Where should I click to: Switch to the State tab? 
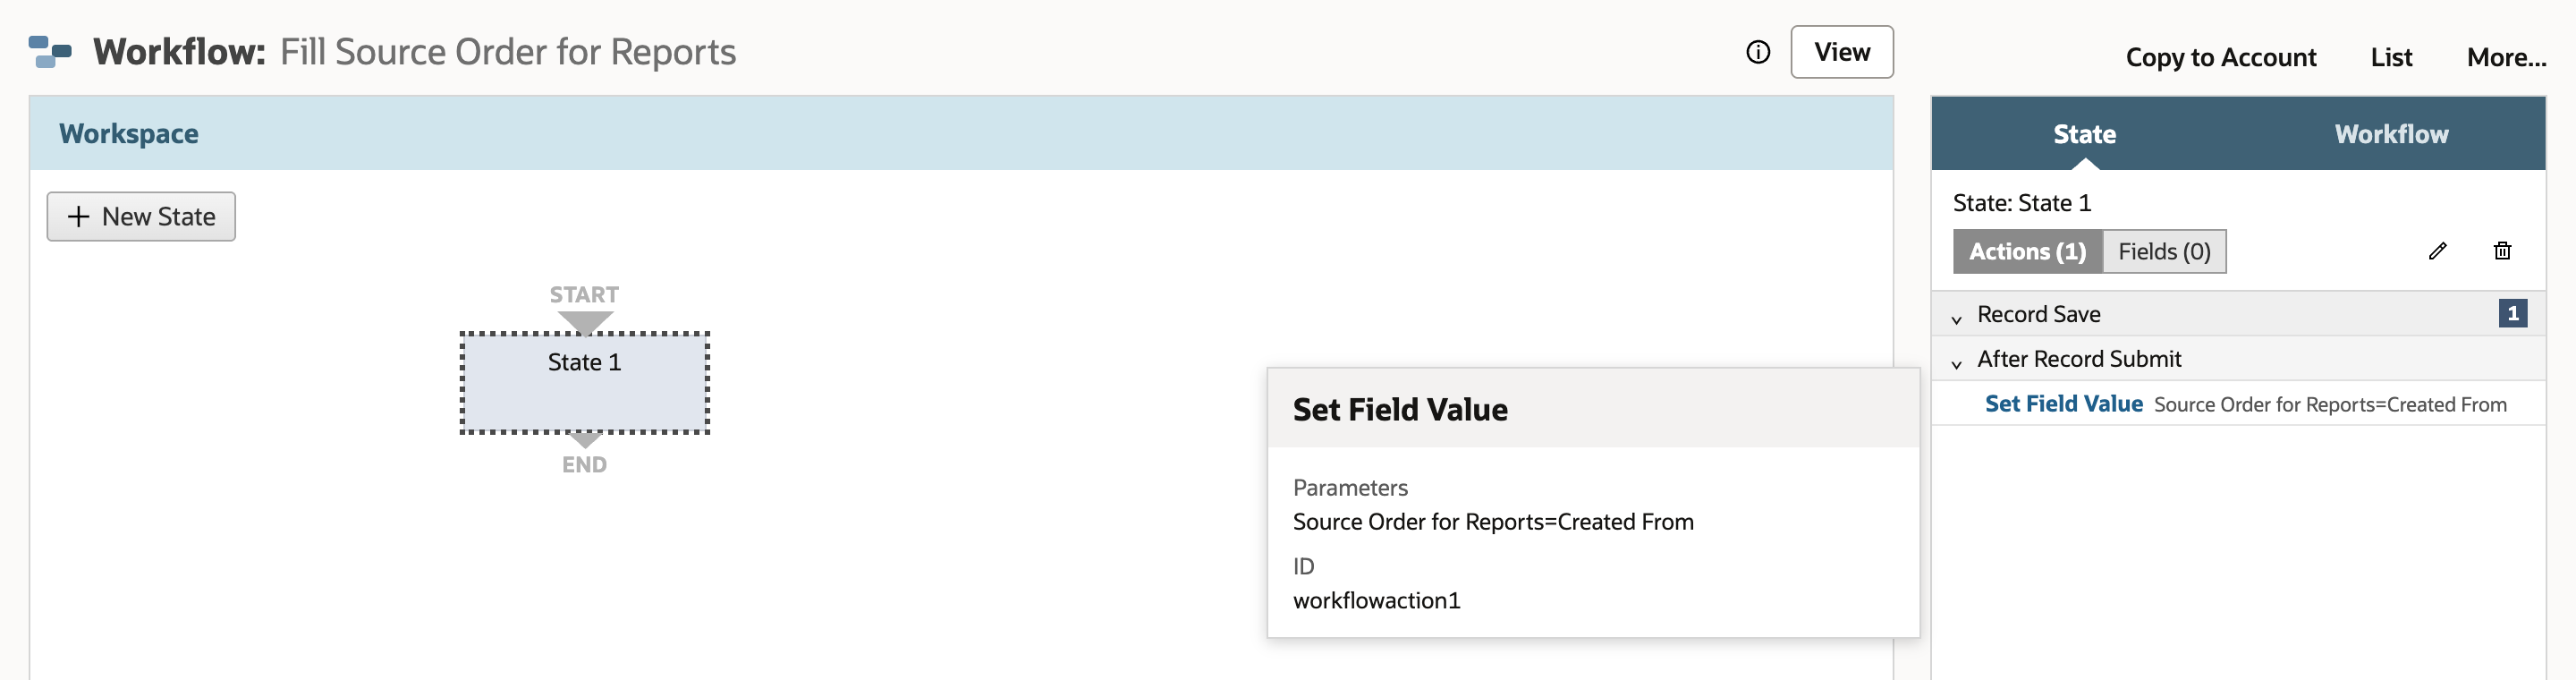pyautogui.click(x=2084, y=134)
